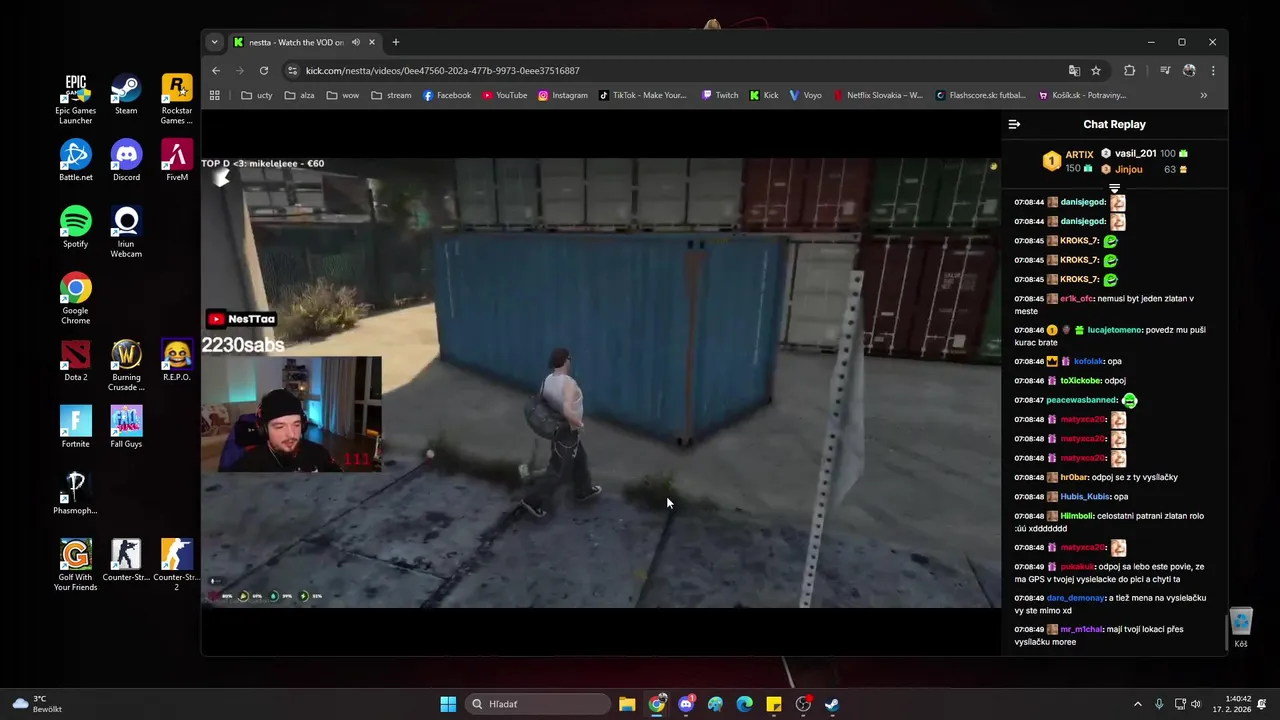Select the Fortnite desktop icon
Image resolution: width=1280 pixels, height=720 pixels.
click(75, 428)
